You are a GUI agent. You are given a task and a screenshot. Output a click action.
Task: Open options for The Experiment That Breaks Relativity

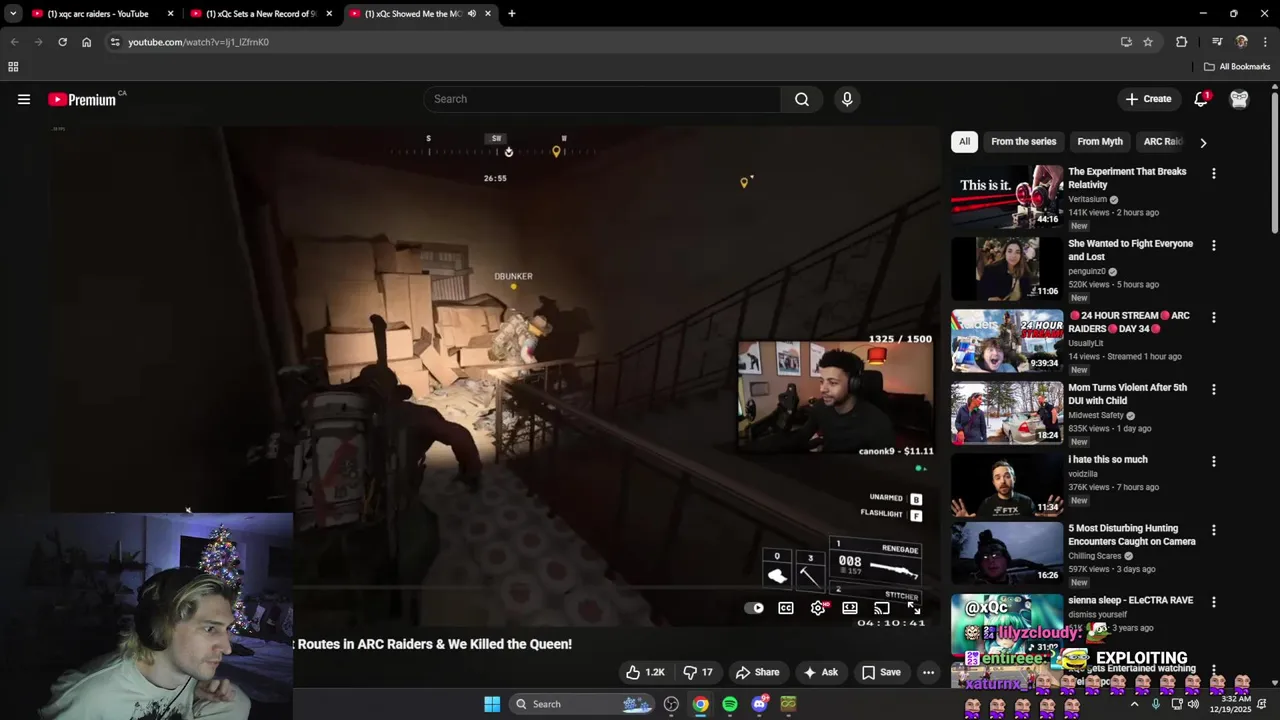[1213, 173]
